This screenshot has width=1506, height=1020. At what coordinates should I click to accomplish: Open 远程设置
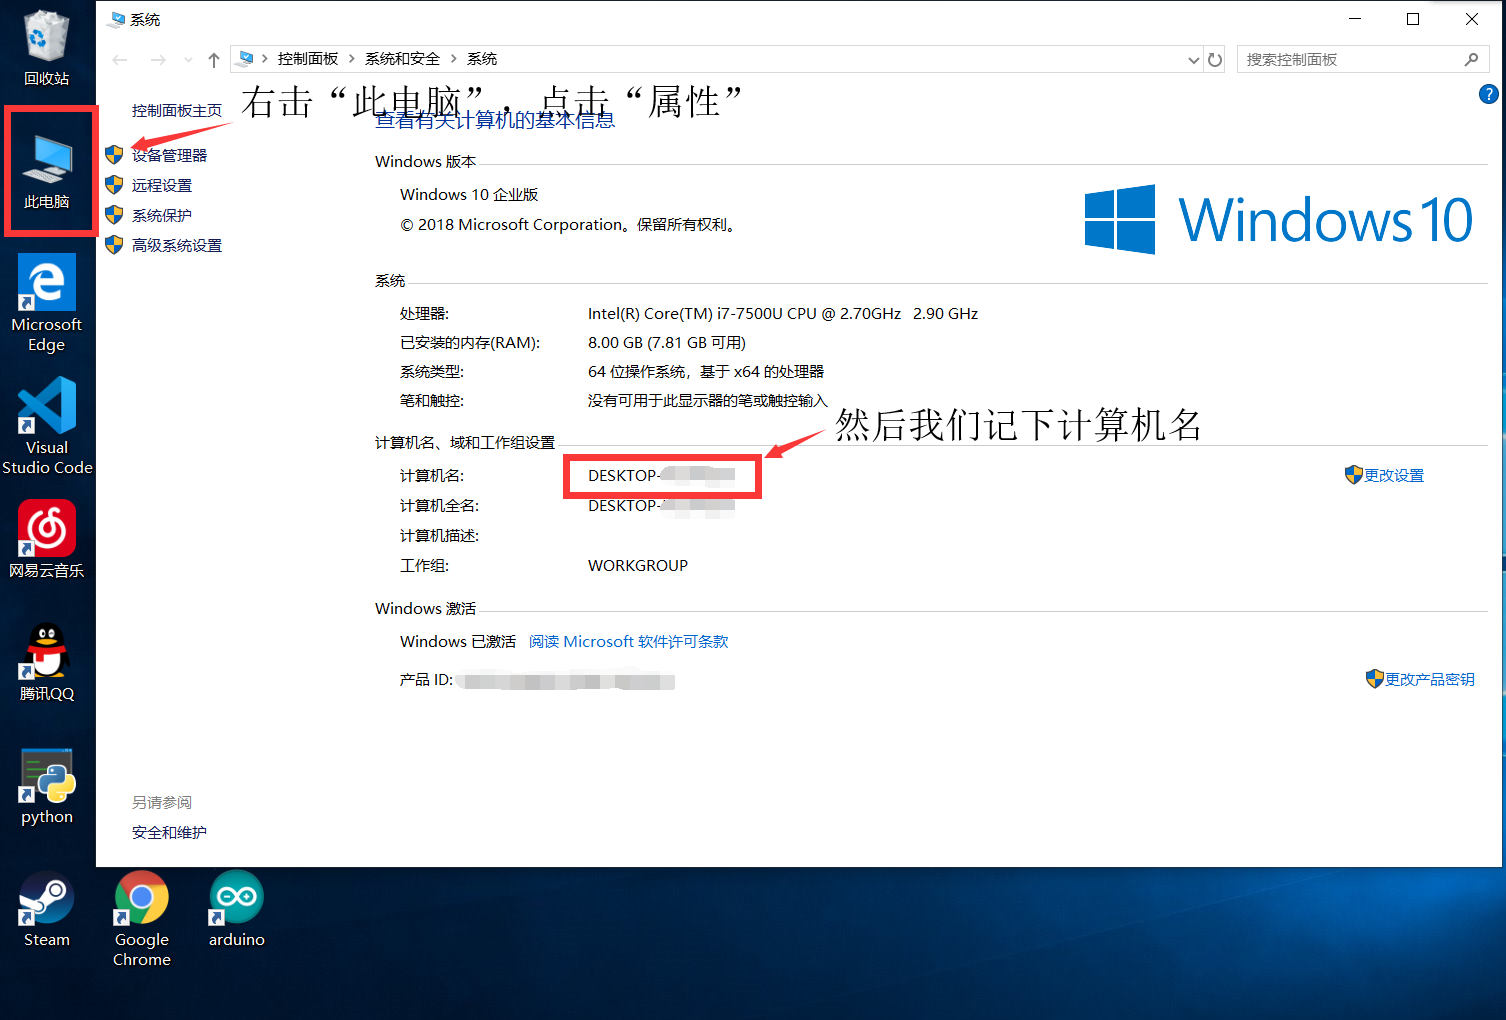tap(162, 185)
